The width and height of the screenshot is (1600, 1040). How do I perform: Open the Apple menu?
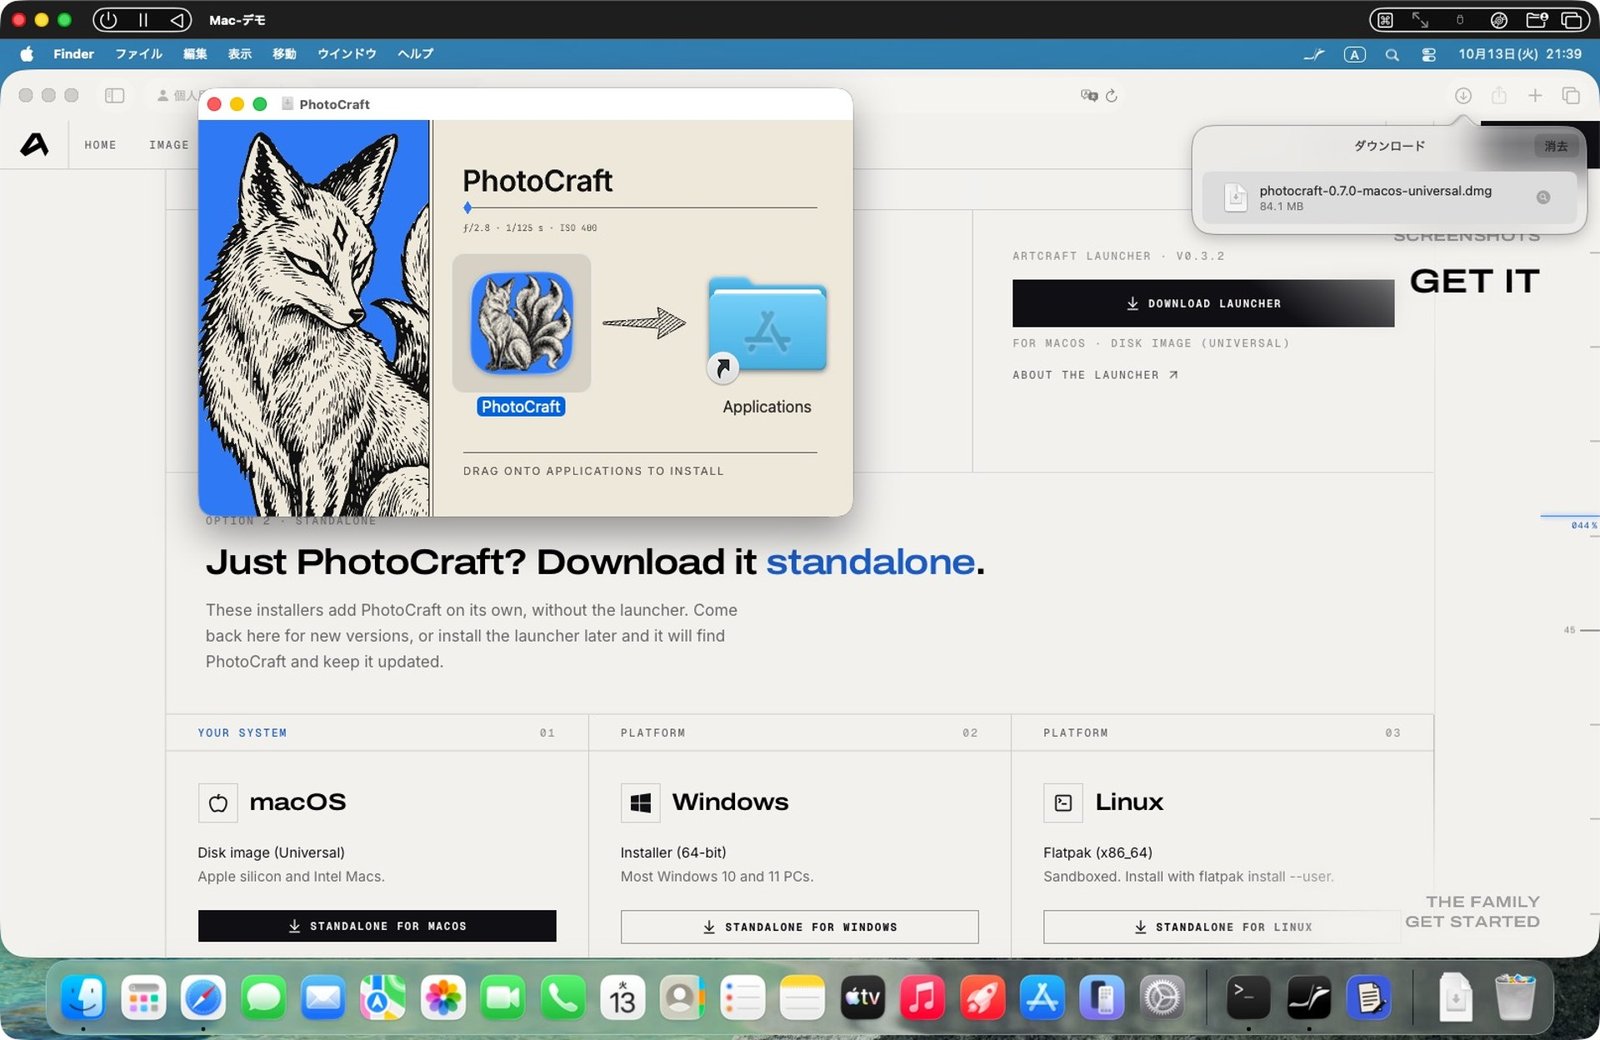click(x=27, y=54)
